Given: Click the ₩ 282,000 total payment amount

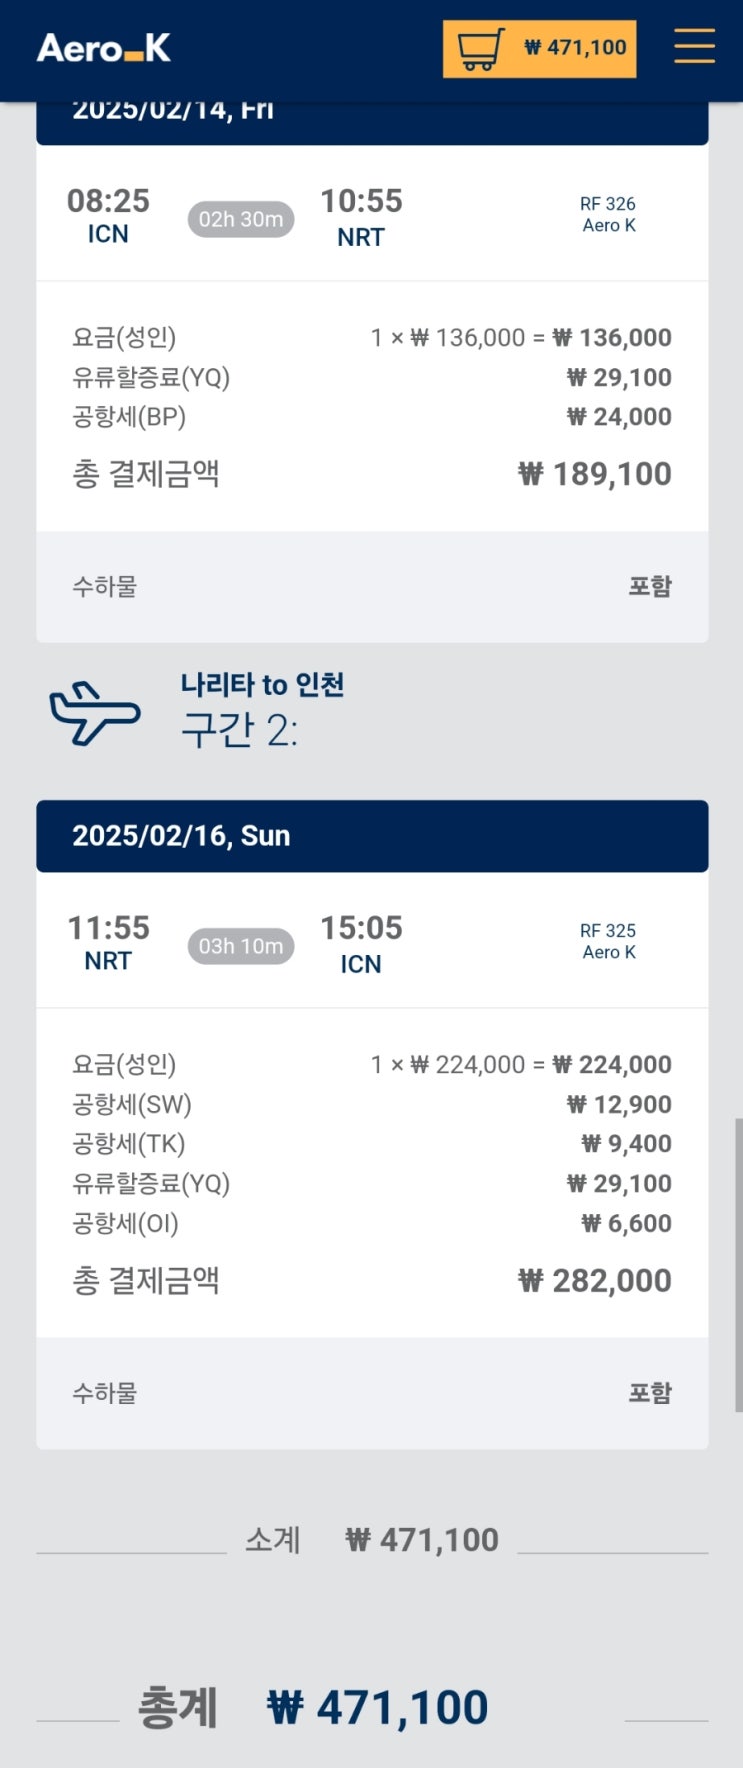Looking at the screenshot, I should click(595, 1281).
